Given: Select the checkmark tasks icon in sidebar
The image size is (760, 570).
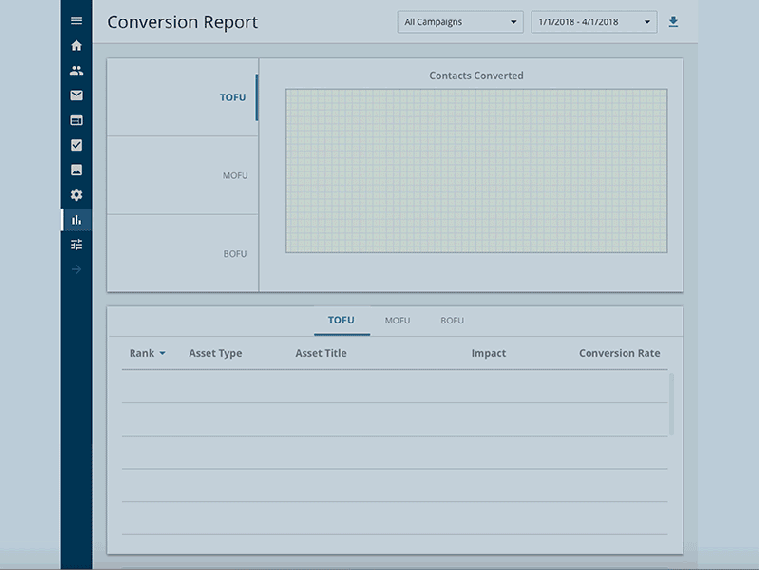Looking at the screenshot, I should click(x=77, y=145).
